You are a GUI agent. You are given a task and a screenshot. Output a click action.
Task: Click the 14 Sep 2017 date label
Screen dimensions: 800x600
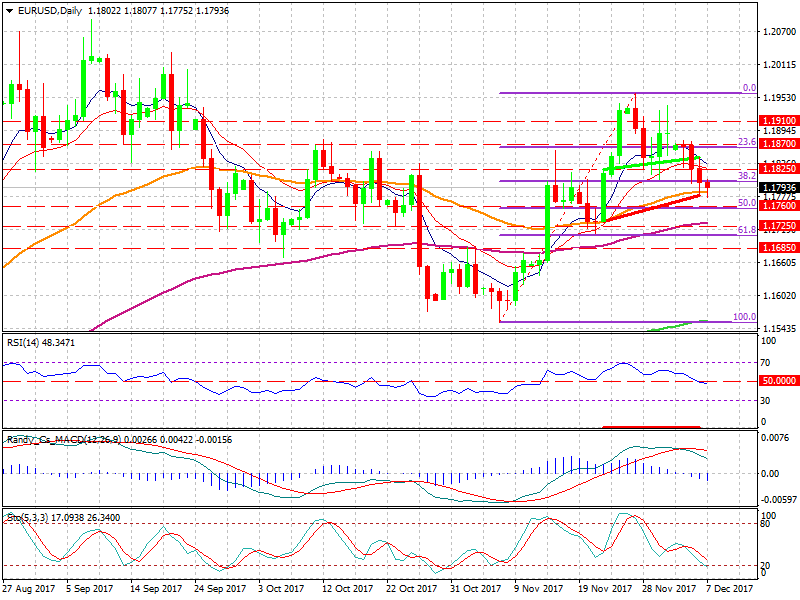click(x=156, y=589)
